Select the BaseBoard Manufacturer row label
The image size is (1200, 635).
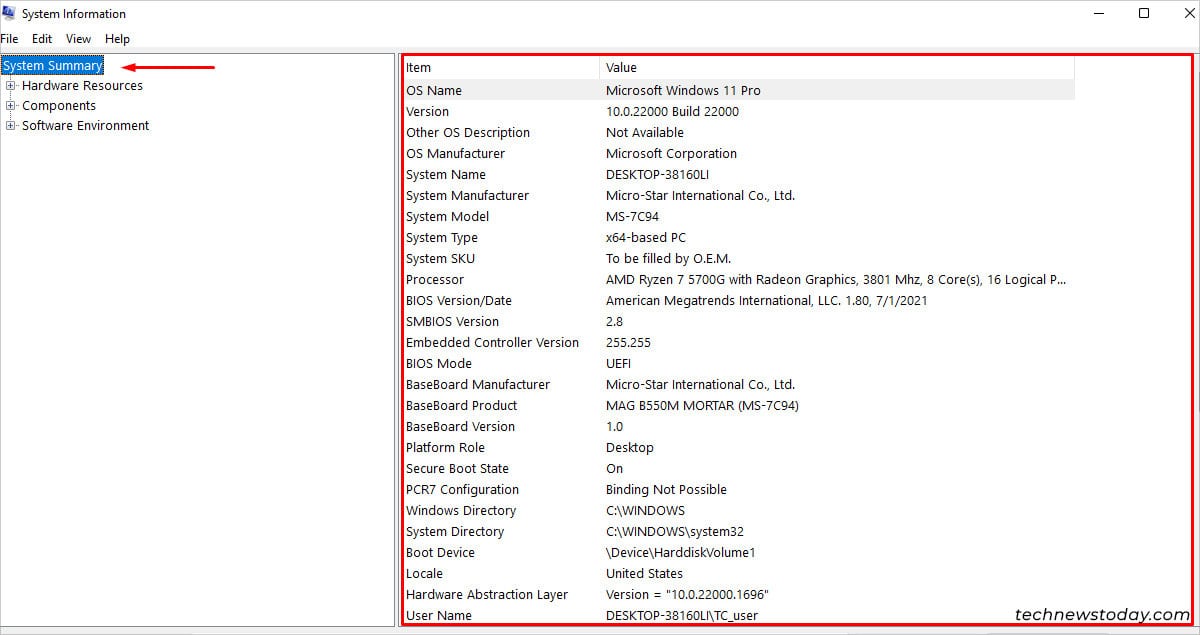tap(478, 384)
